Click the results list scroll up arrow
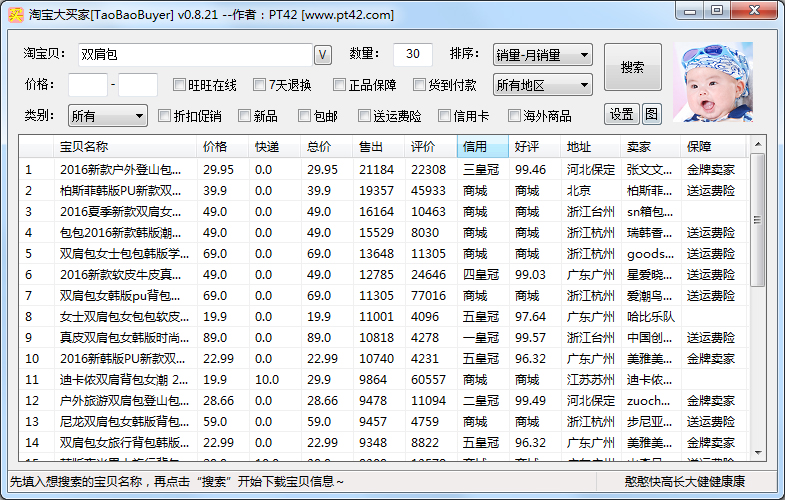Image resolution: width=785 pixels, height=500 pixels. click(758, 145)
